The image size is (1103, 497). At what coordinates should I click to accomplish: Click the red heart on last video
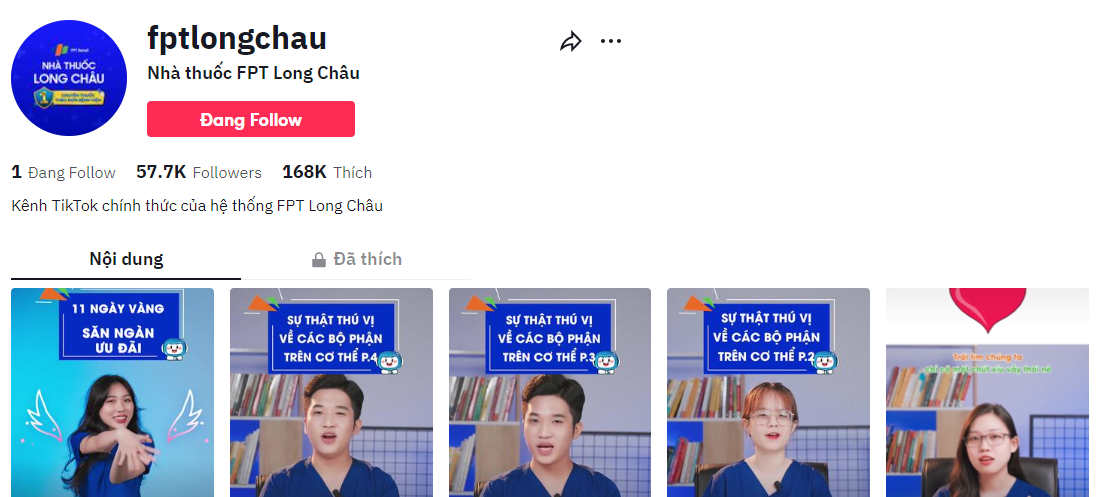point(988,308)
